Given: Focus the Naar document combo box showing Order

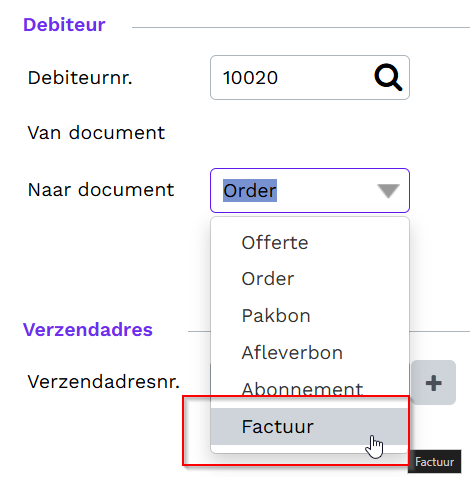Looking at the screenshot, I should point(310,190).
